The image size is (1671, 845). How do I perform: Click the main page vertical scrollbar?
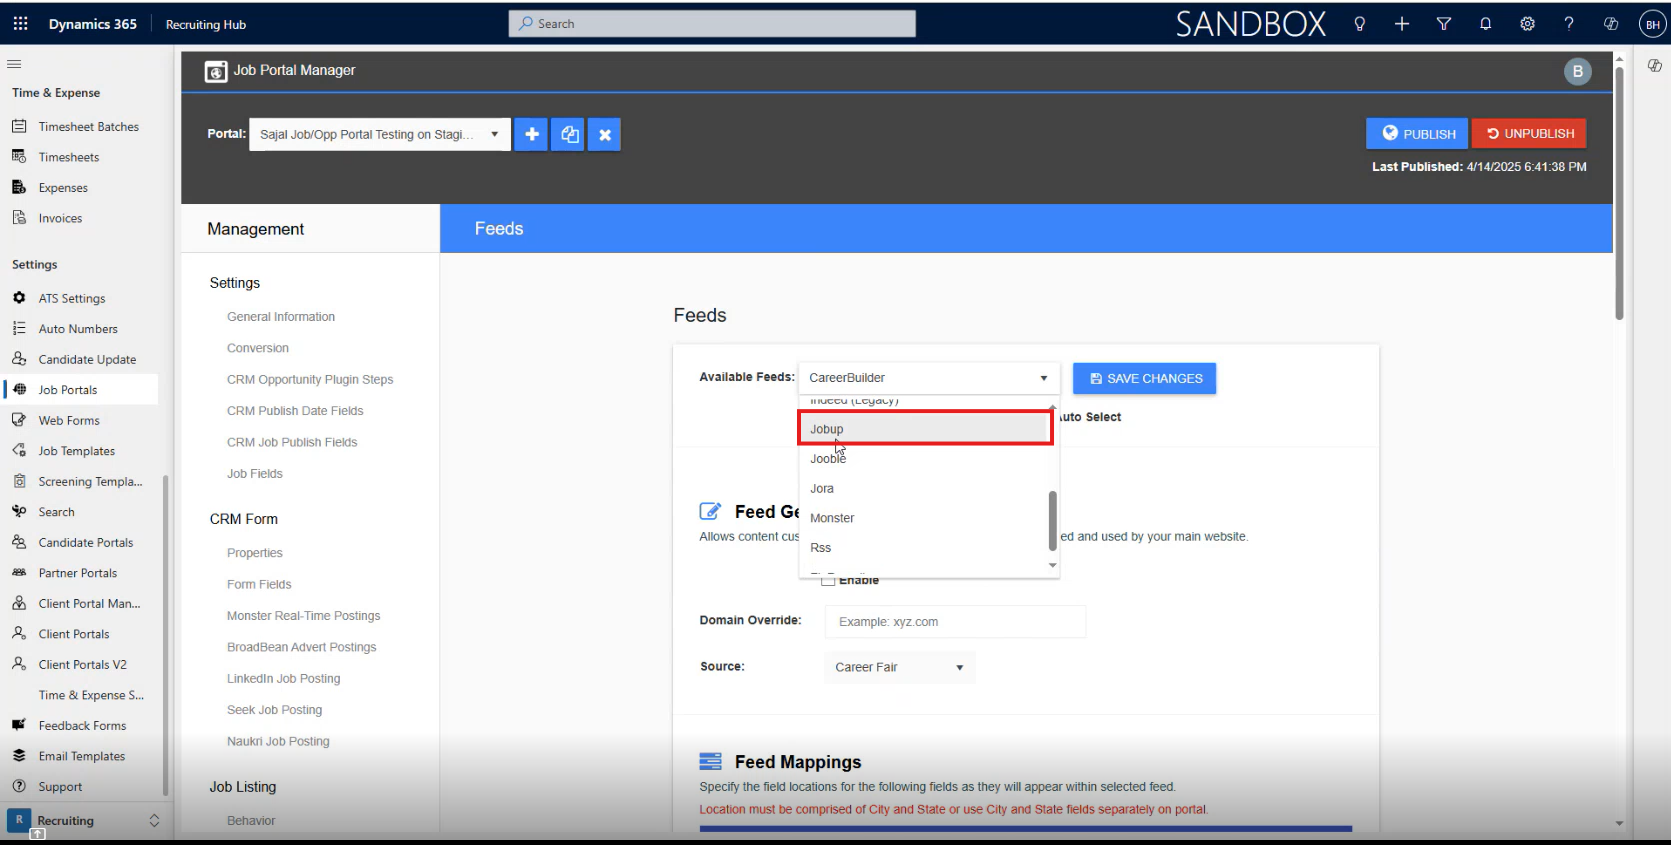1619,194
